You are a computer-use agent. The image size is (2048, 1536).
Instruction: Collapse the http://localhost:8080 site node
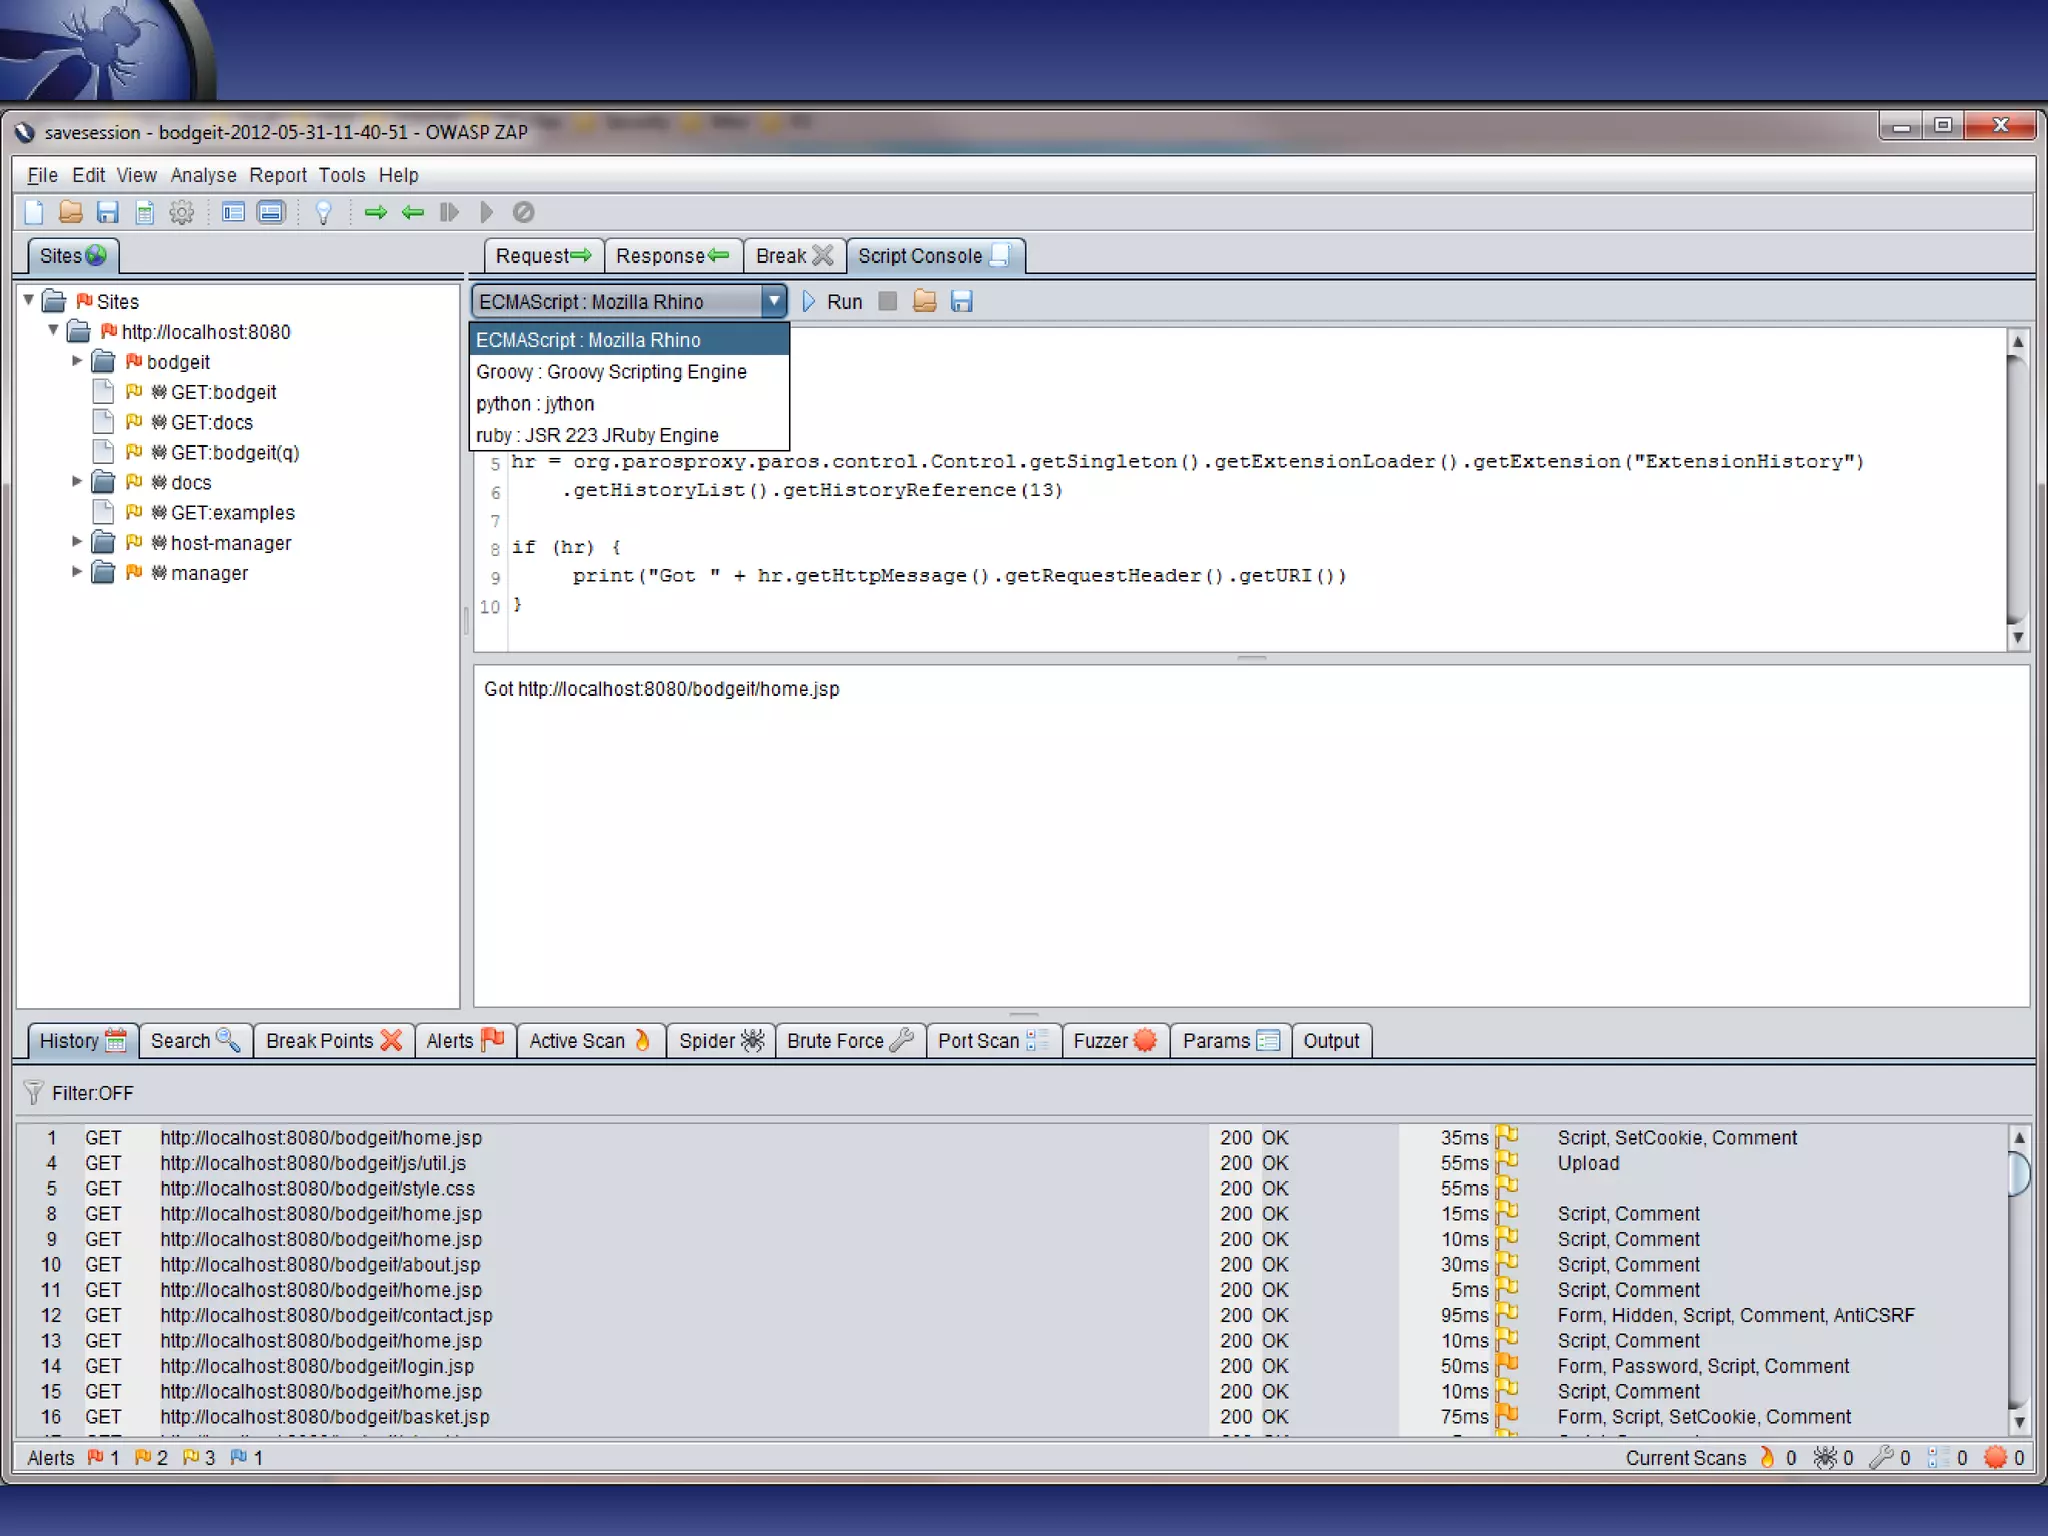click(x=53, y=330)
